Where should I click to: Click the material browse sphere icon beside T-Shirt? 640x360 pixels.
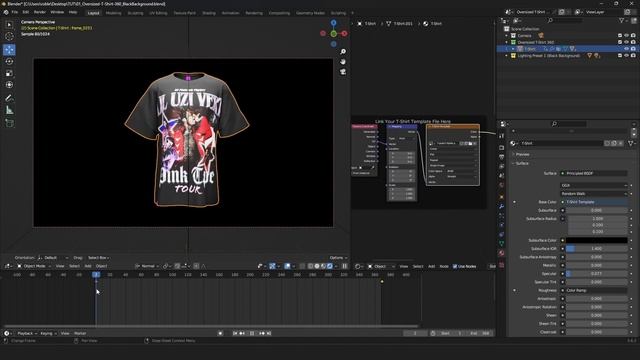(x=513, y=143)
